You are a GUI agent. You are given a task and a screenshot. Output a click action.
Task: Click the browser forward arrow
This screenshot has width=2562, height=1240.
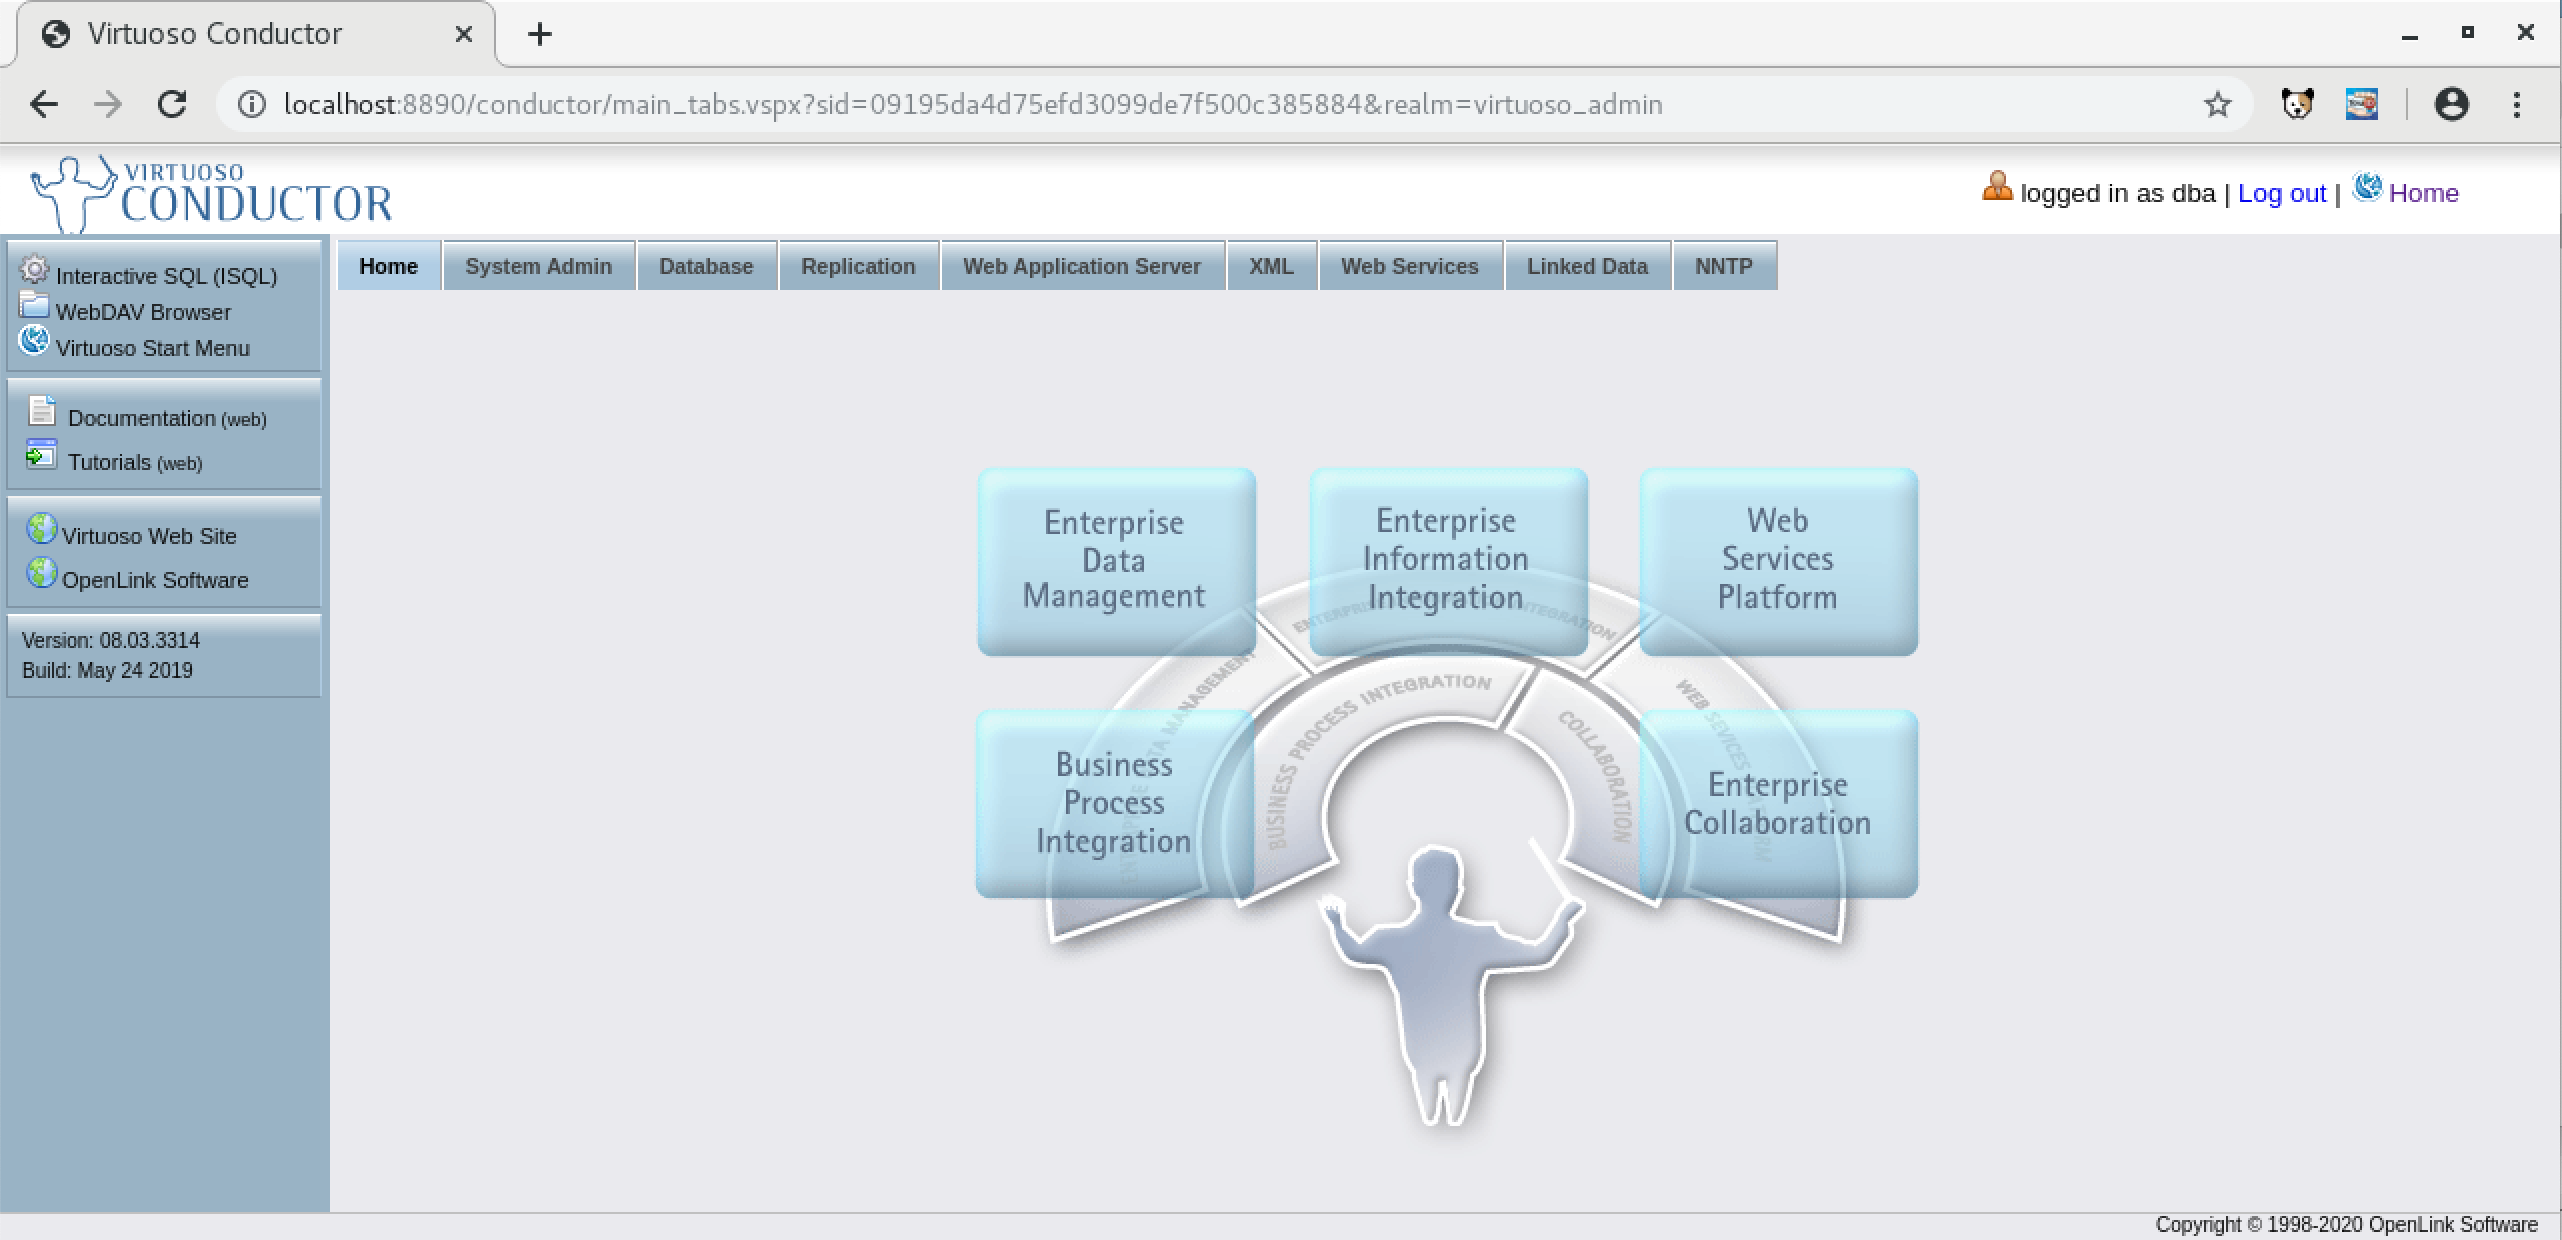pos(108,104)
